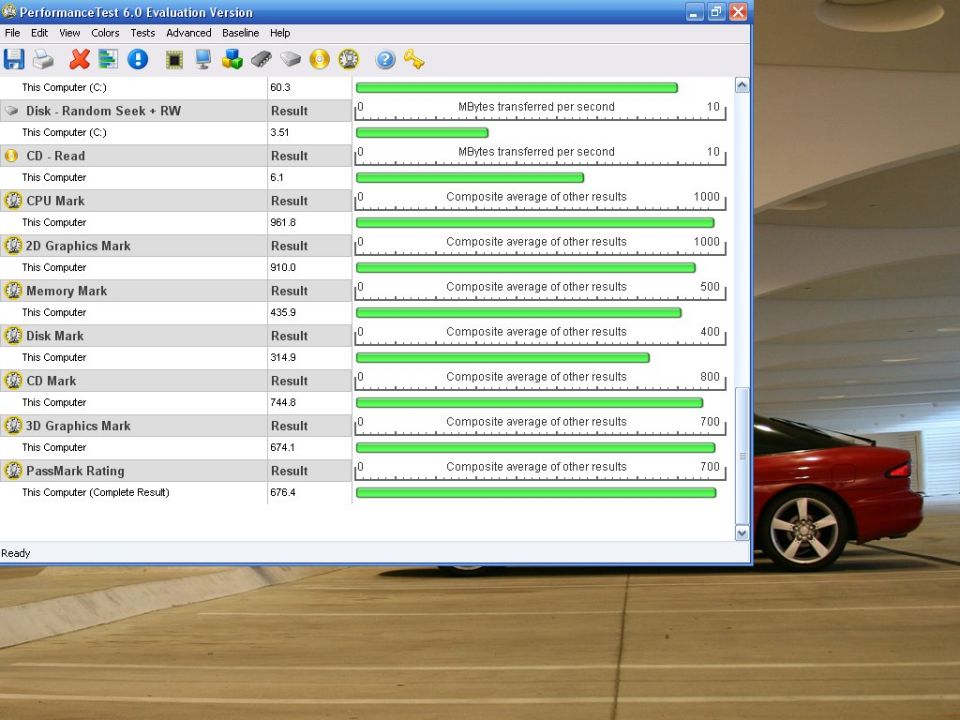Click the PassMark Rating value 676.4

point(283,492)
